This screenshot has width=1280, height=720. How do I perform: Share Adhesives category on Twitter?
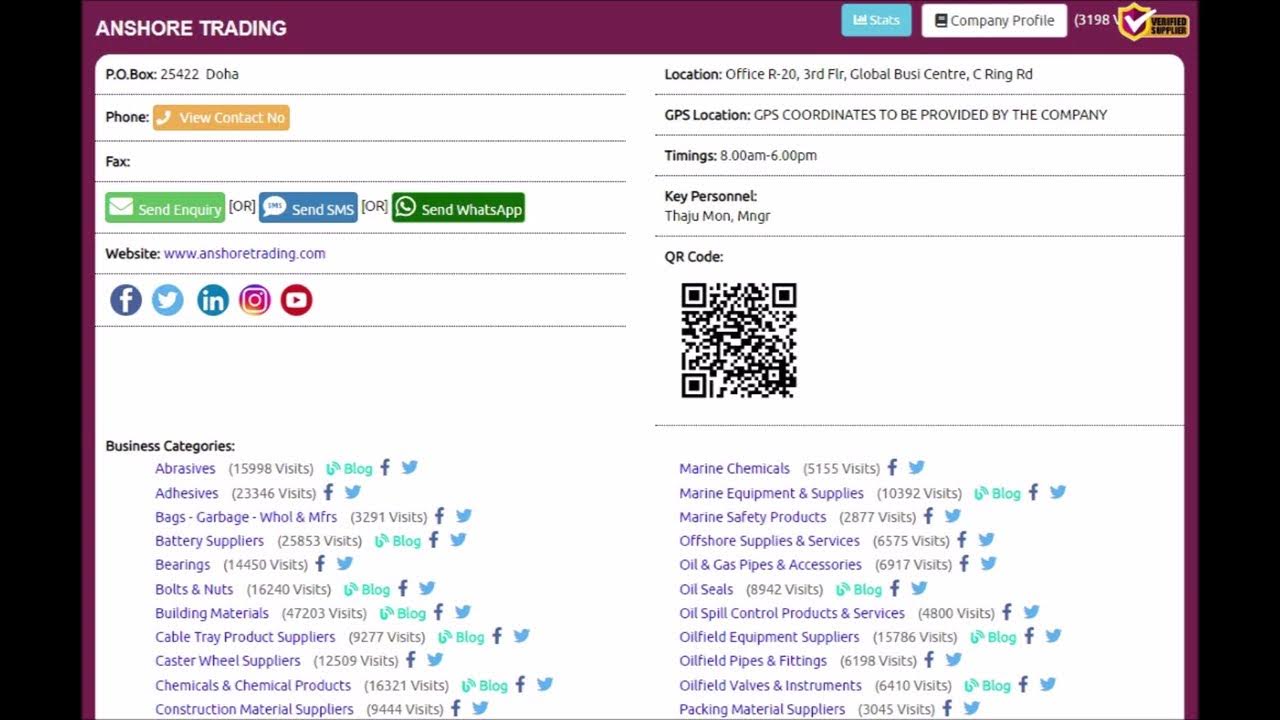click(353, 492)
